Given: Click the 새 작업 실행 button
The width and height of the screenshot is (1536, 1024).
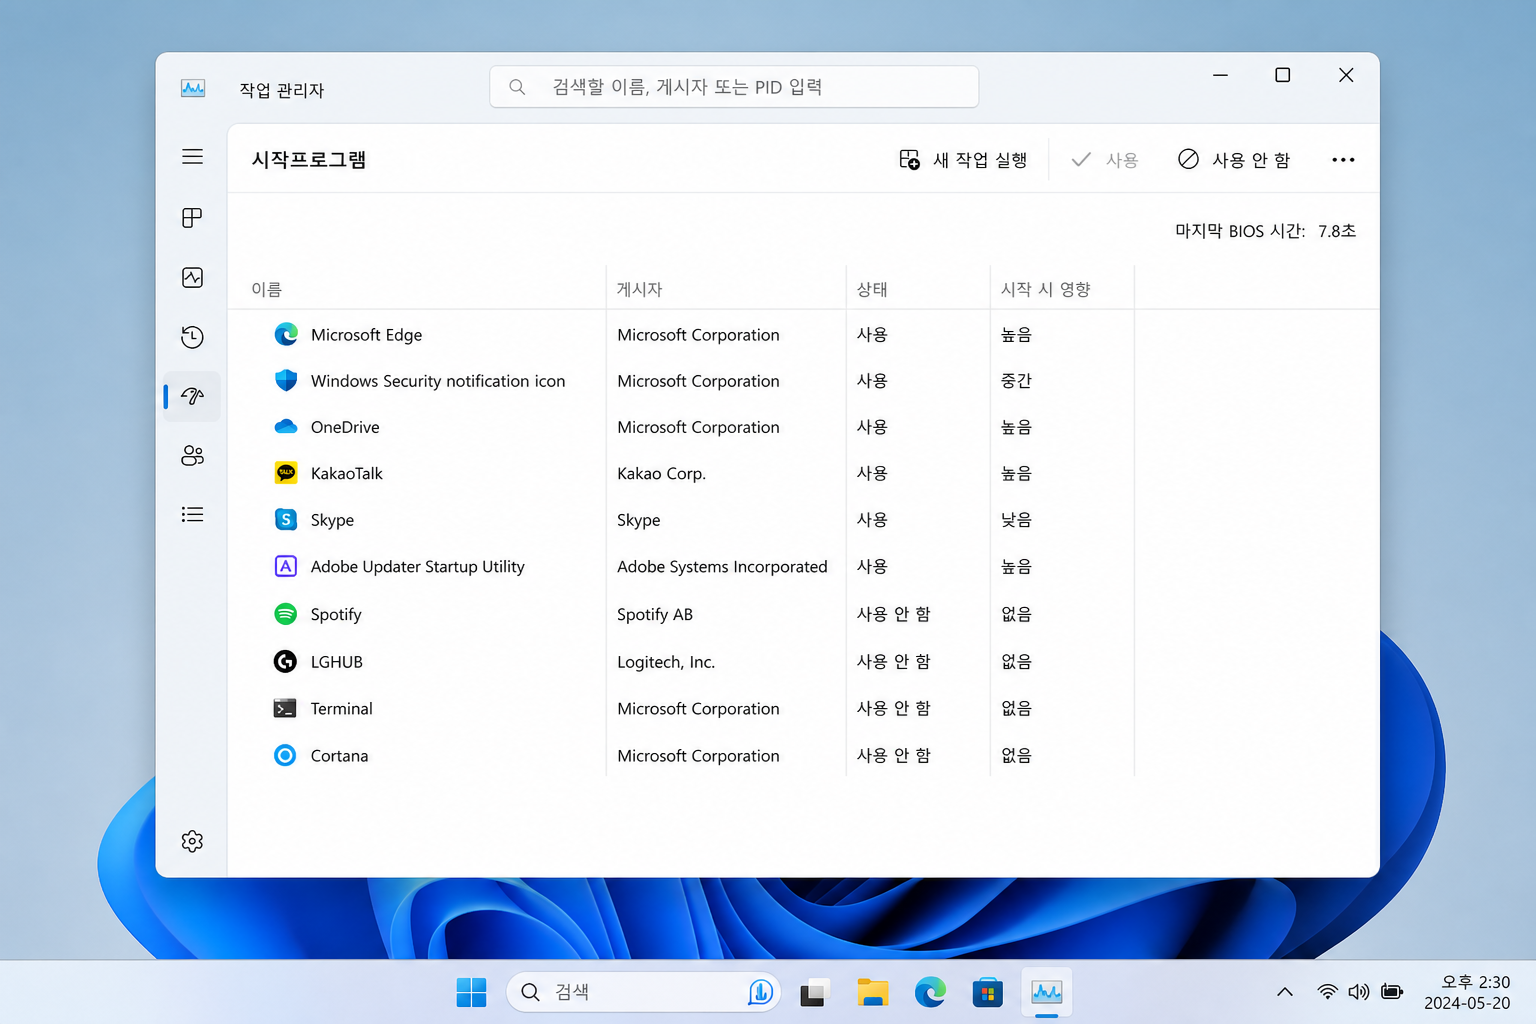Looking at the screenshot, I should click(963, 160).
